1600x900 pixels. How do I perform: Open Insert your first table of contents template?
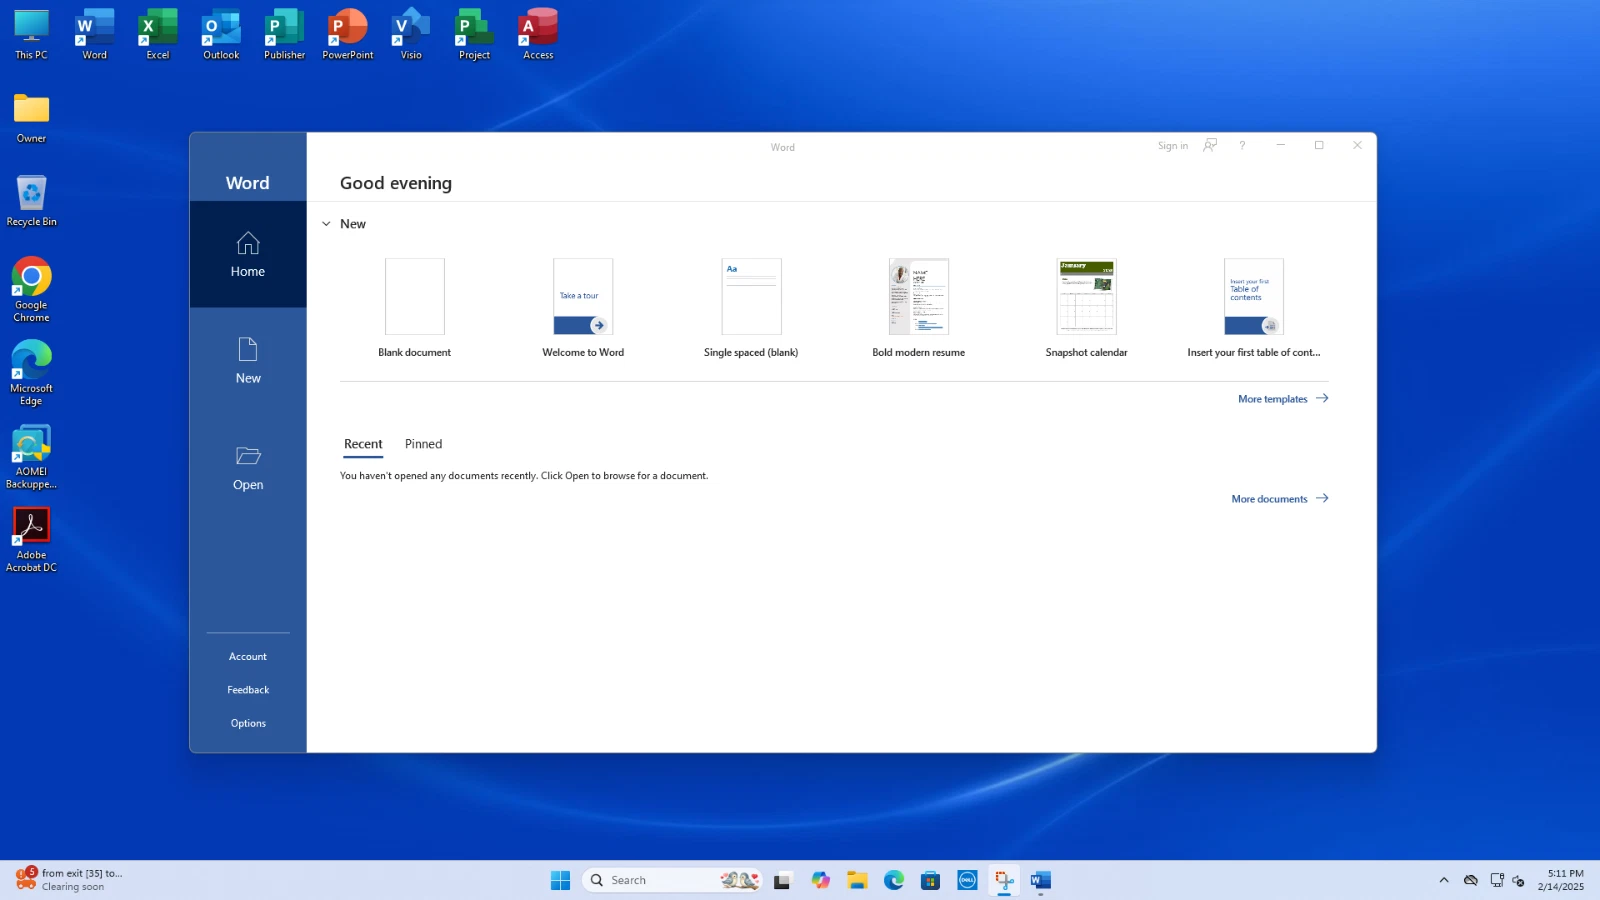pos(1254,308)
